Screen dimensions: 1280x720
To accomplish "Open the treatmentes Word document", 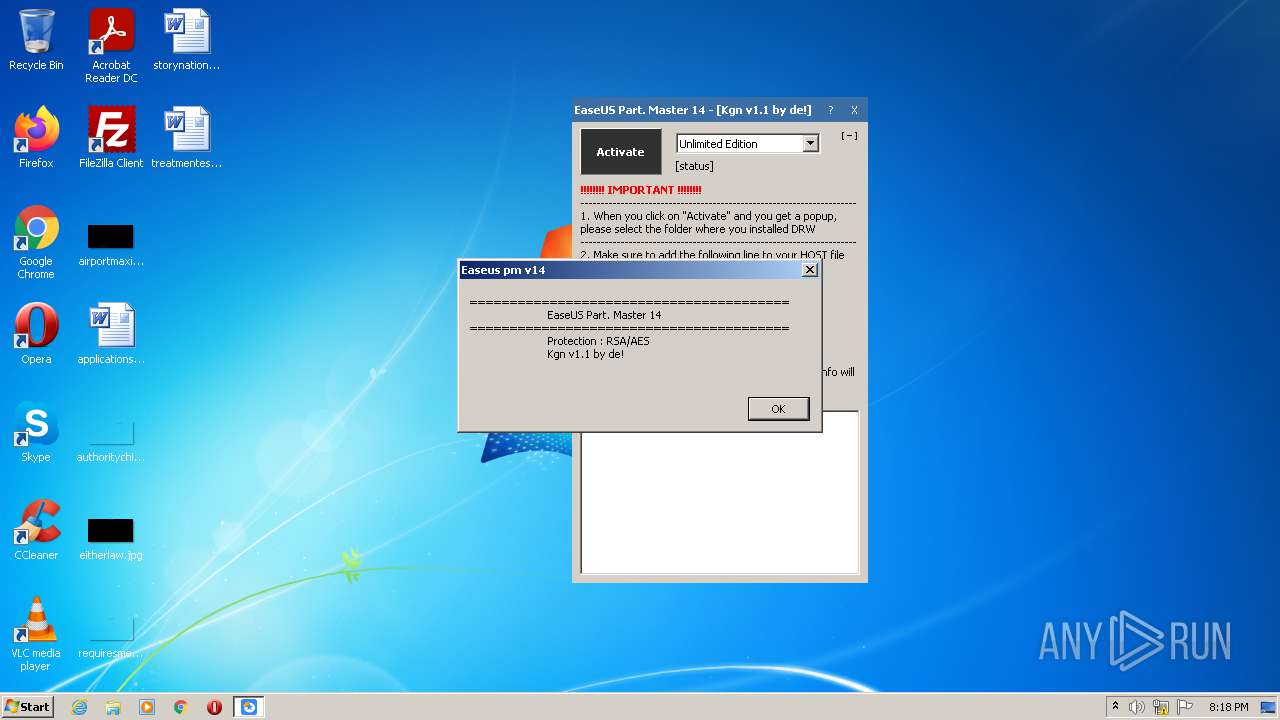I will (187, 138).
